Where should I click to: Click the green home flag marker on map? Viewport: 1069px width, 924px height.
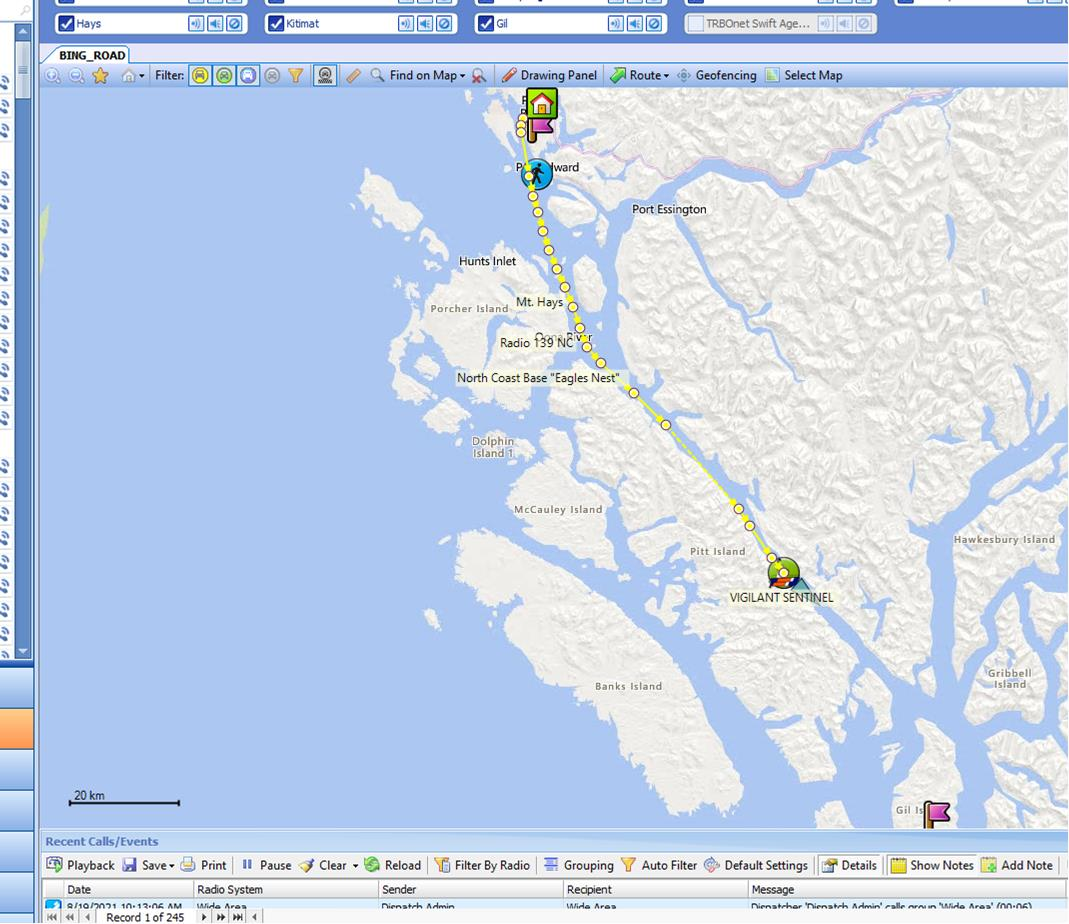(x=542, y=103)
